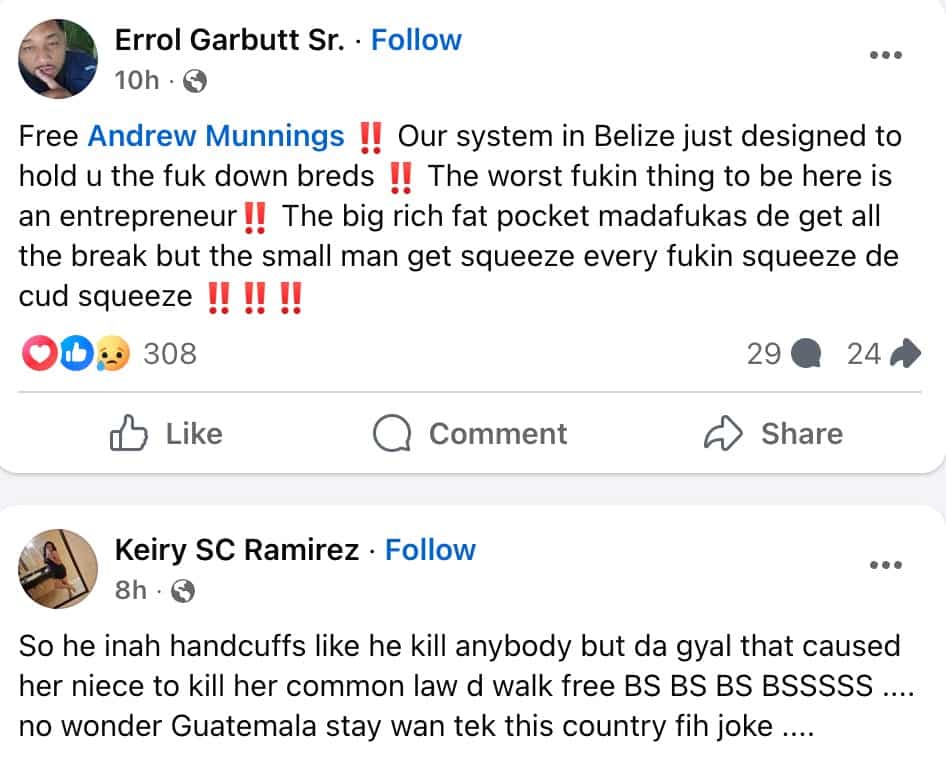Viewport: 946px width, 766px height.
Task: View the 308 reactions count
Action: point(170,353)
